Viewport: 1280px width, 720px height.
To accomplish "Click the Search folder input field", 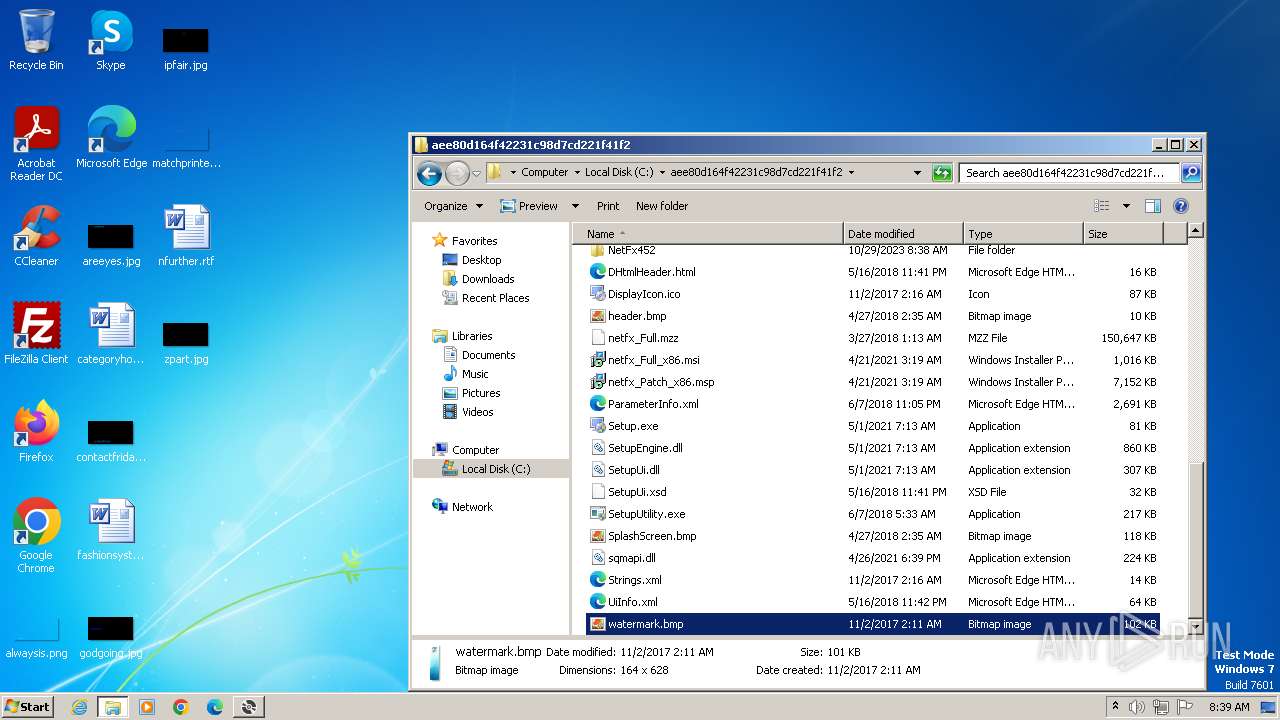I will (x=1069, y=172).
